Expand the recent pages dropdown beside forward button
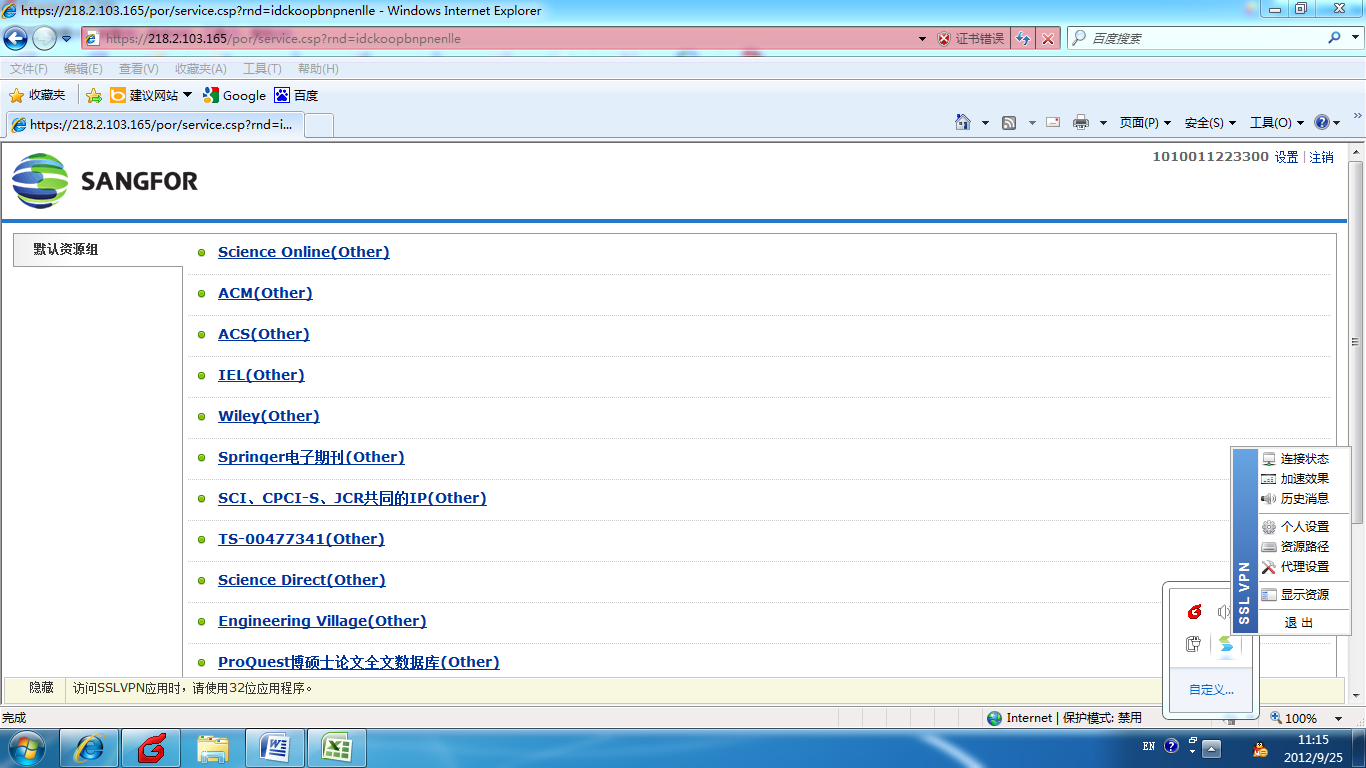1366x768 pixels. tap(67, 39)
